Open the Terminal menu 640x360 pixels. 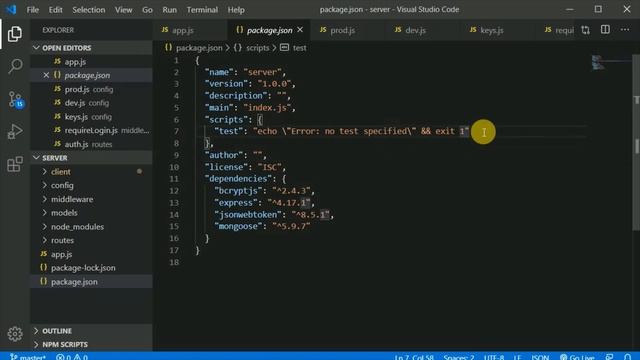tap(202, 9)
